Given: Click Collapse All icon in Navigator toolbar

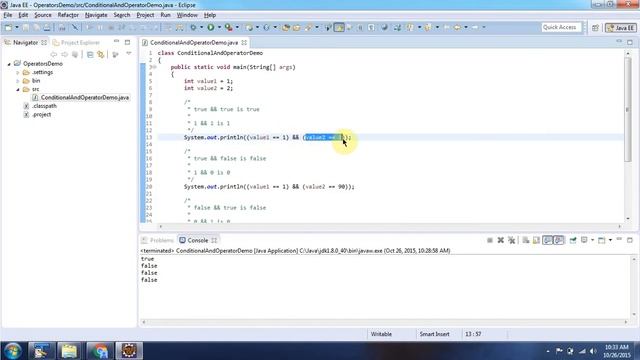Looking at the screenshot, I should [x=90, y=54].
